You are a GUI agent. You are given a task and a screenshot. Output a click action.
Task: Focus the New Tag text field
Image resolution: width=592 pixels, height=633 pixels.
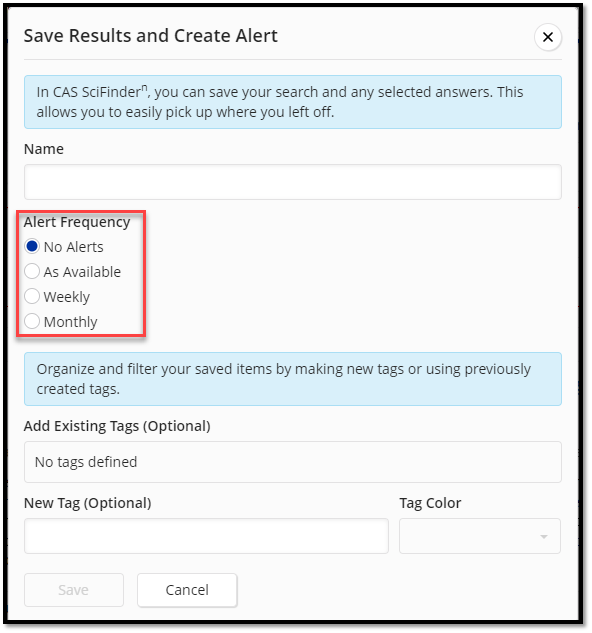(x=206, y=536)
